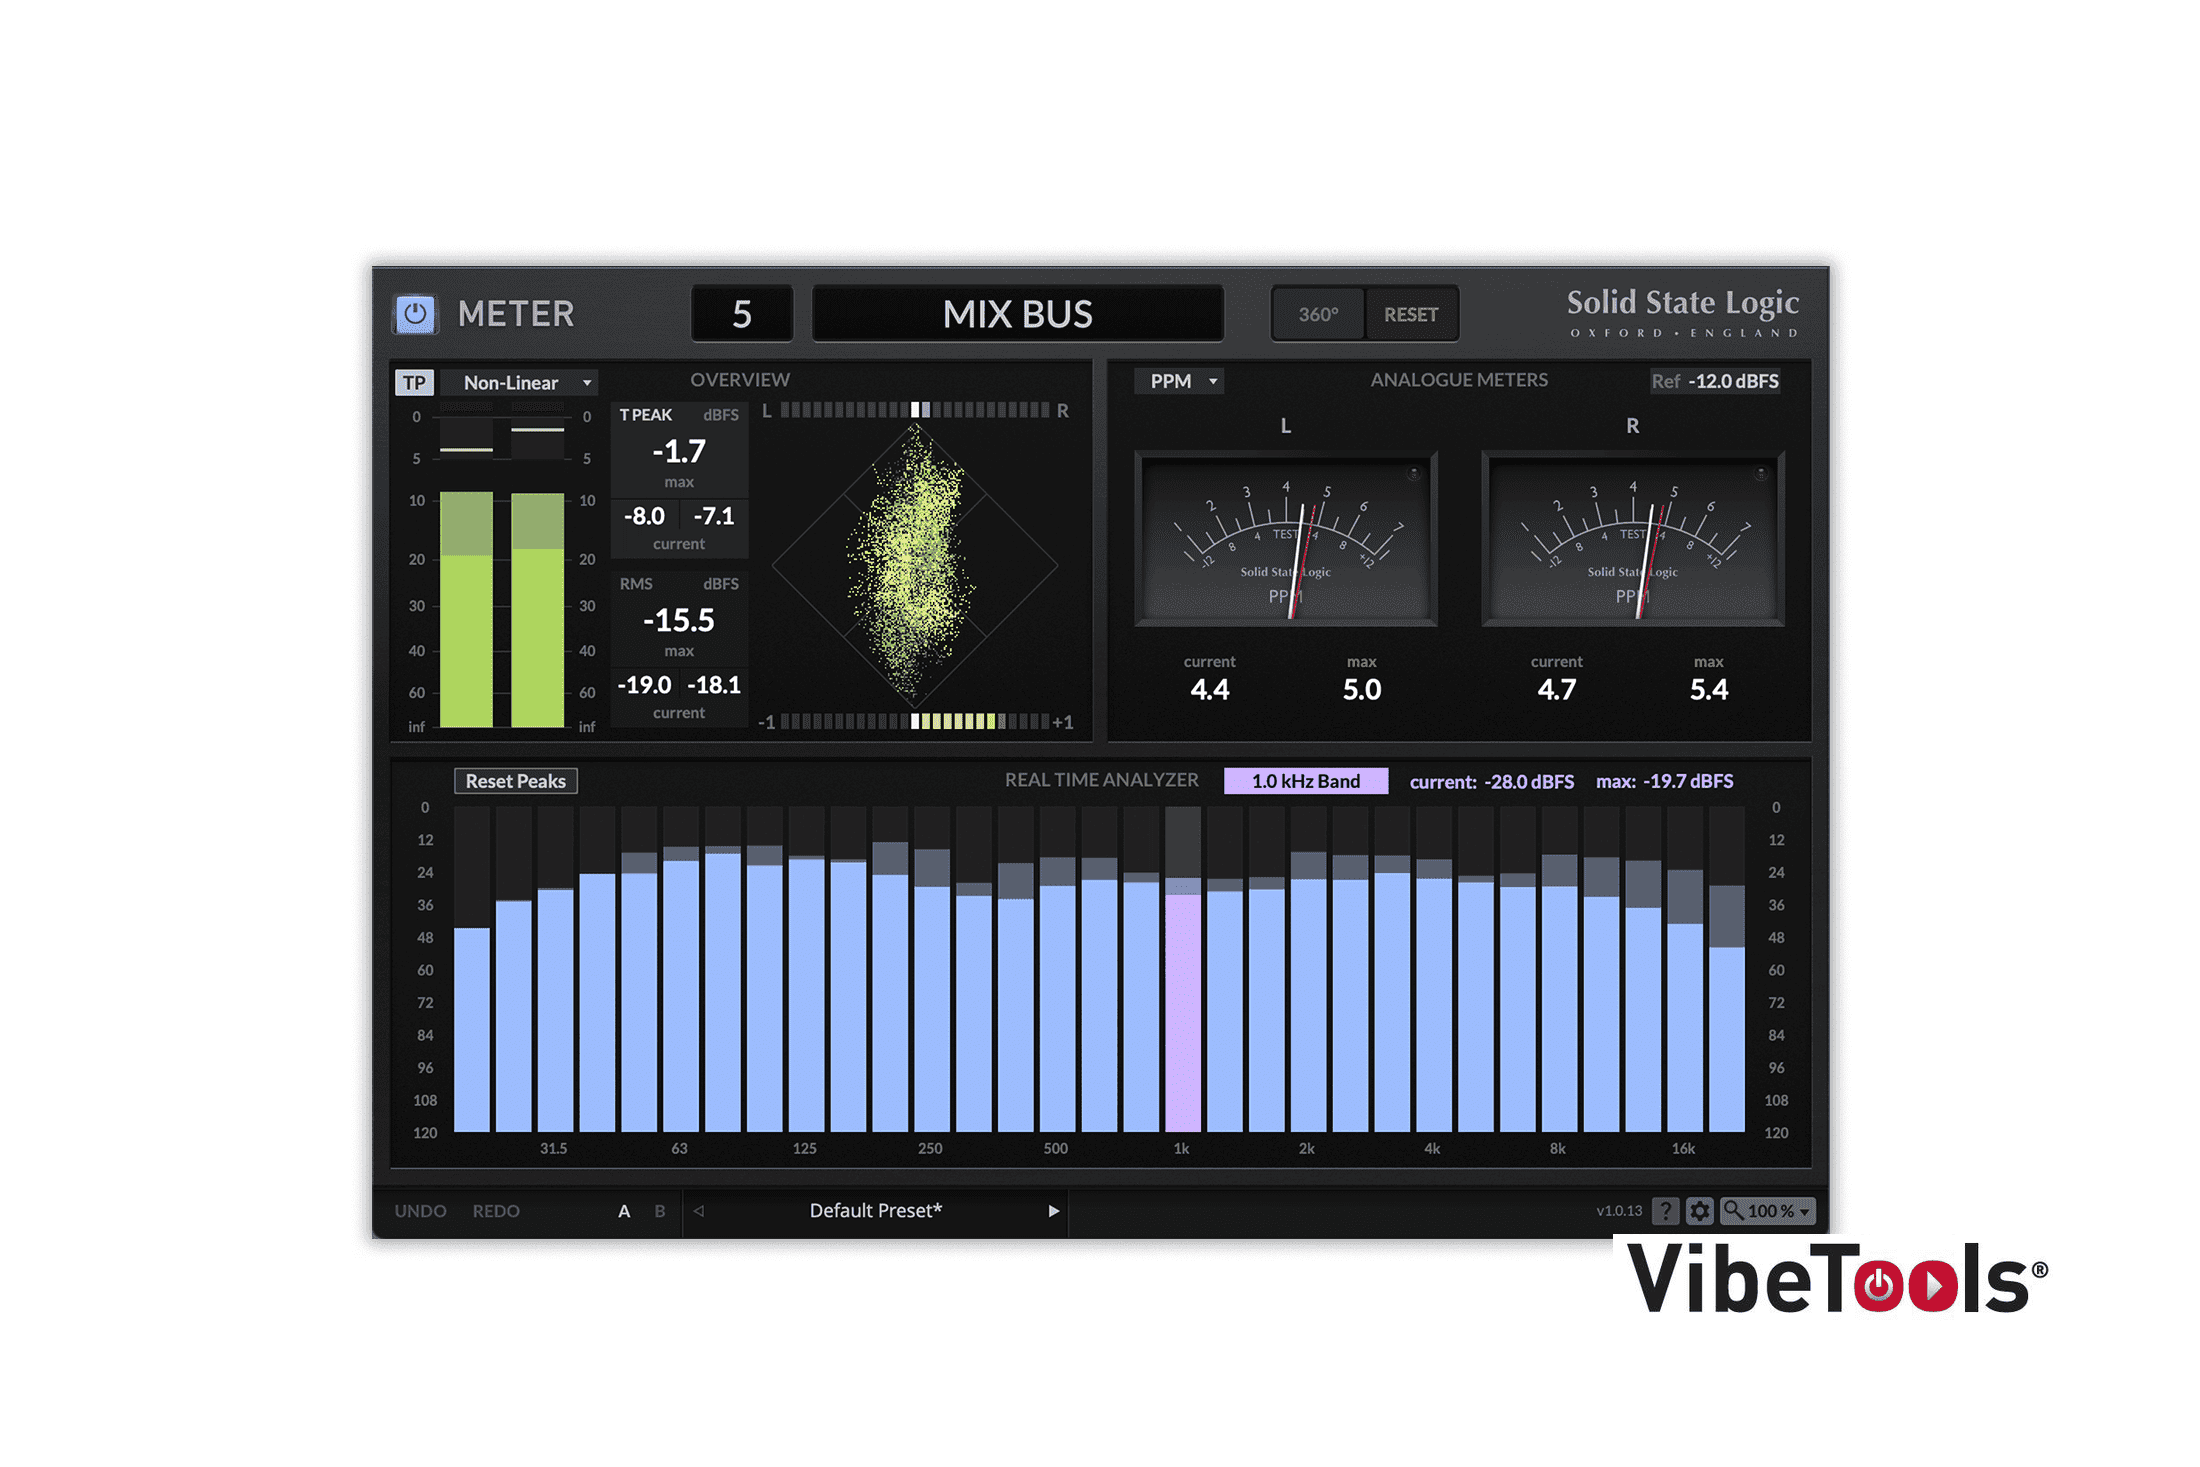The width and height of the screenshot is (2200, 1467).
Task: Click the right R analogue PPM meter
Action: pyautogui.click(x=1633, y=539)
